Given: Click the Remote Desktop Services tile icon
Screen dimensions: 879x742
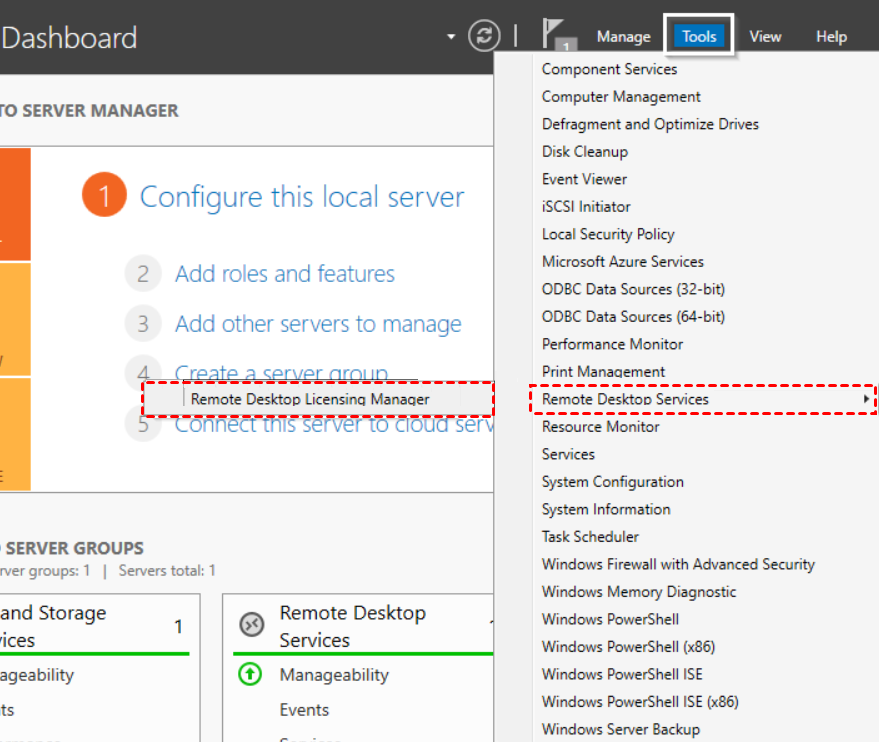Looking at the screenshot, I should click(x=251, y=625).
